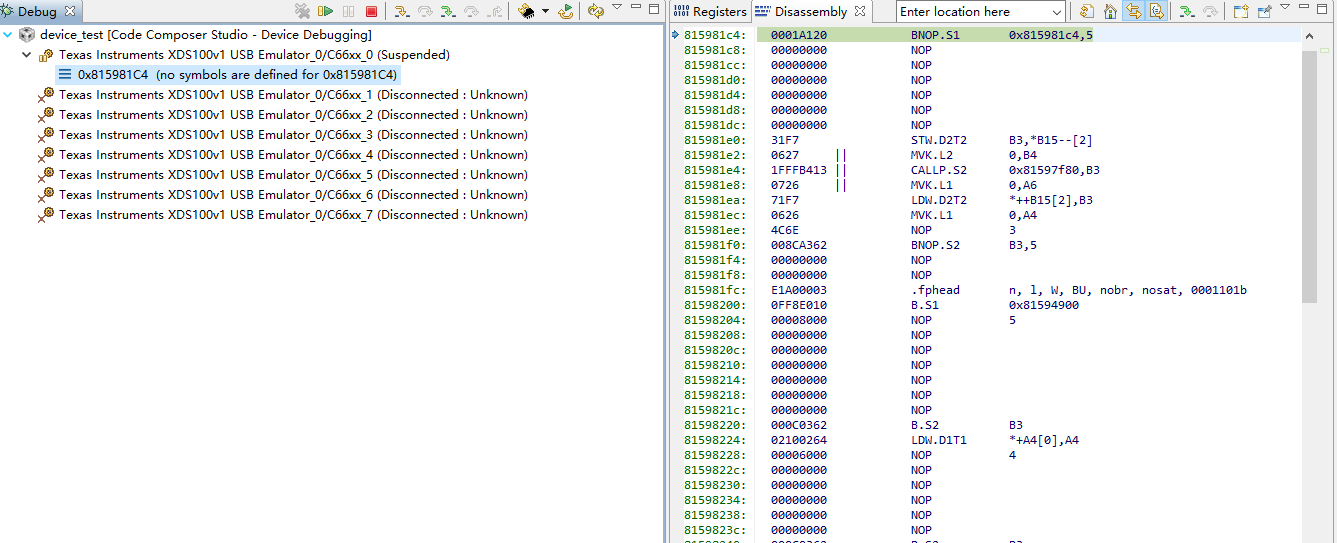Select the C66xx_5 (Disconnected : Unknown) core
This screenshot has width=1337, height=543.
(293, 175)
